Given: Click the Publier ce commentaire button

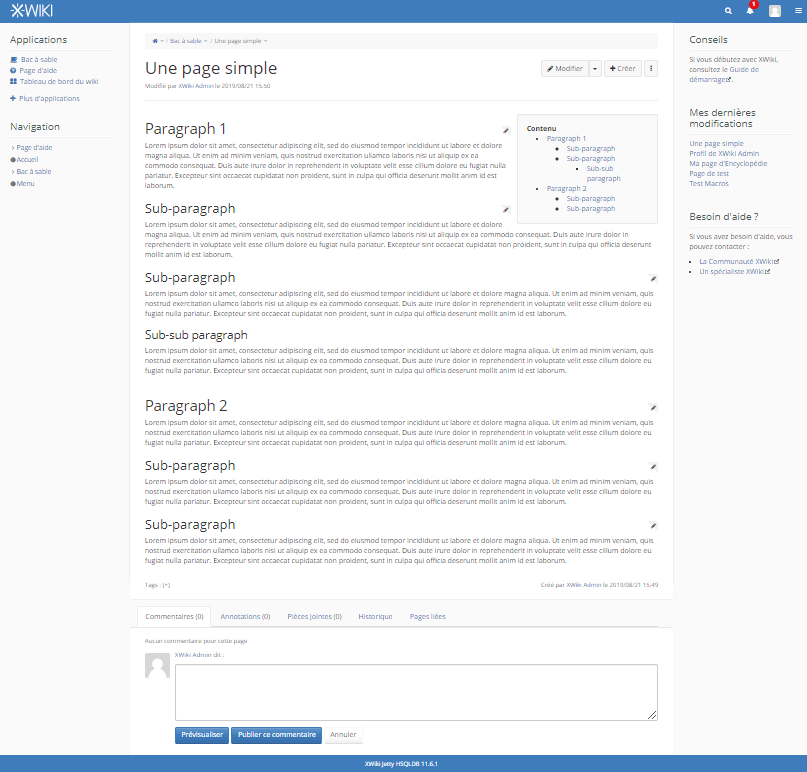Looking at the screenshot, I should pos(277,735).
